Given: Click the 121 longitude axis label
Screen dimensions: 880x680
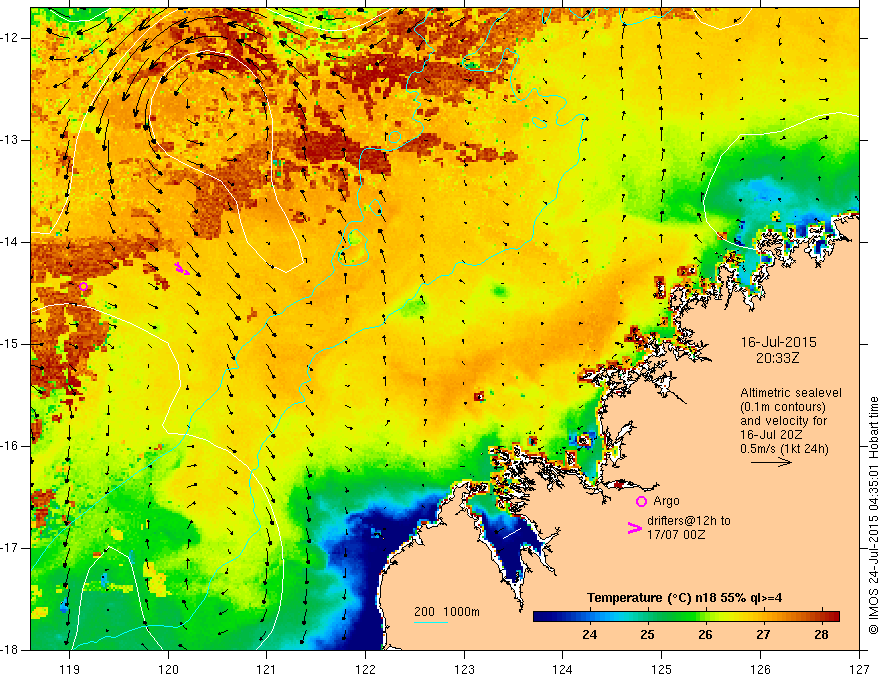Looking at the screenshot, I should (x=267, y=669).
